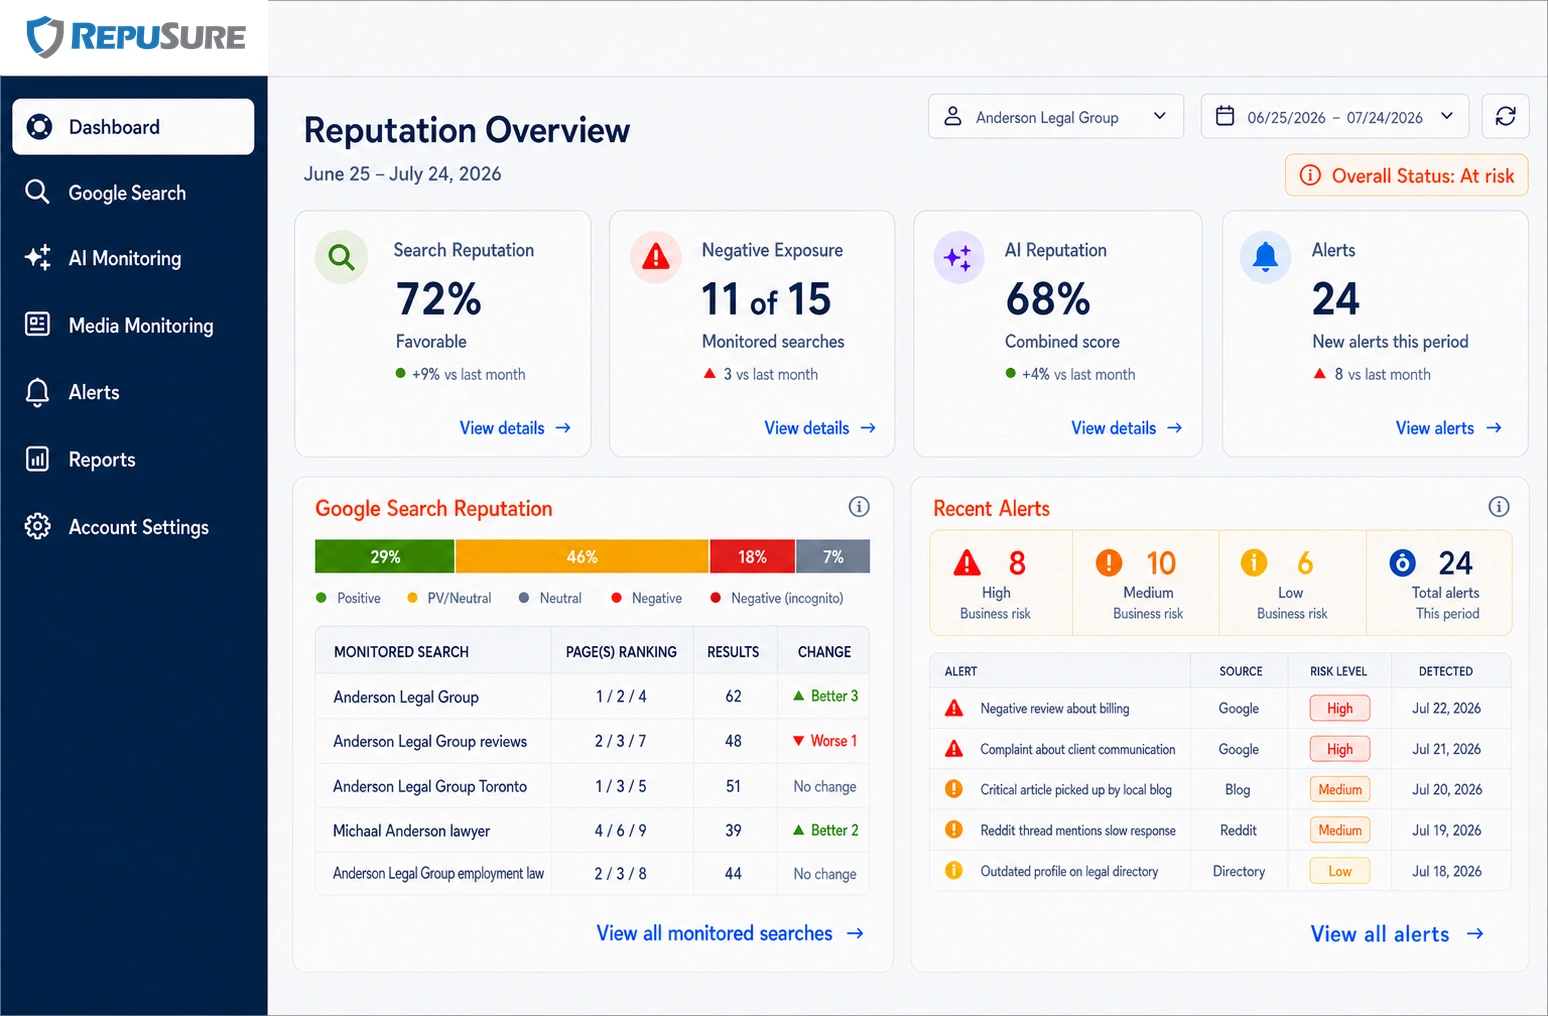The image size is (1548, 1016).
Task: Click the refresh icon button
Action: (x=1505, y=117)
